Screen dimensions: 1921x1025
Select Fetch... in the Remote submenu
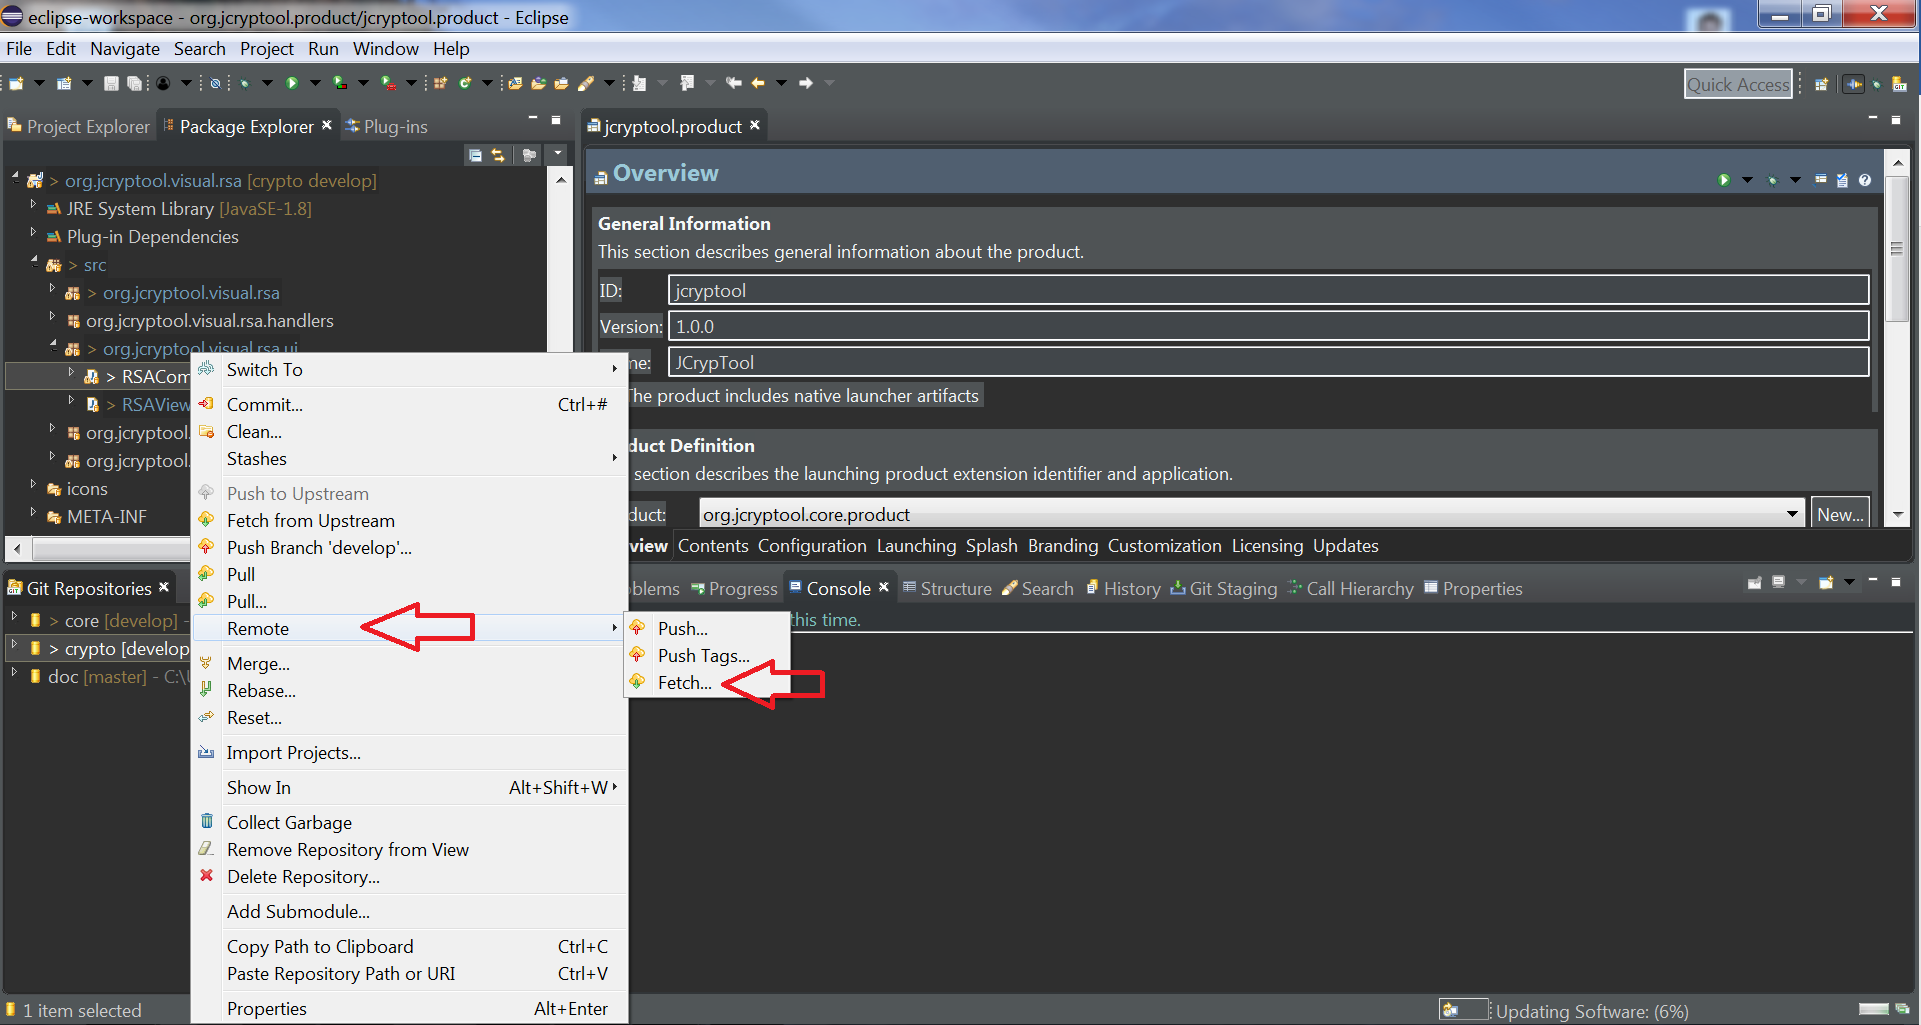[684, 682]
